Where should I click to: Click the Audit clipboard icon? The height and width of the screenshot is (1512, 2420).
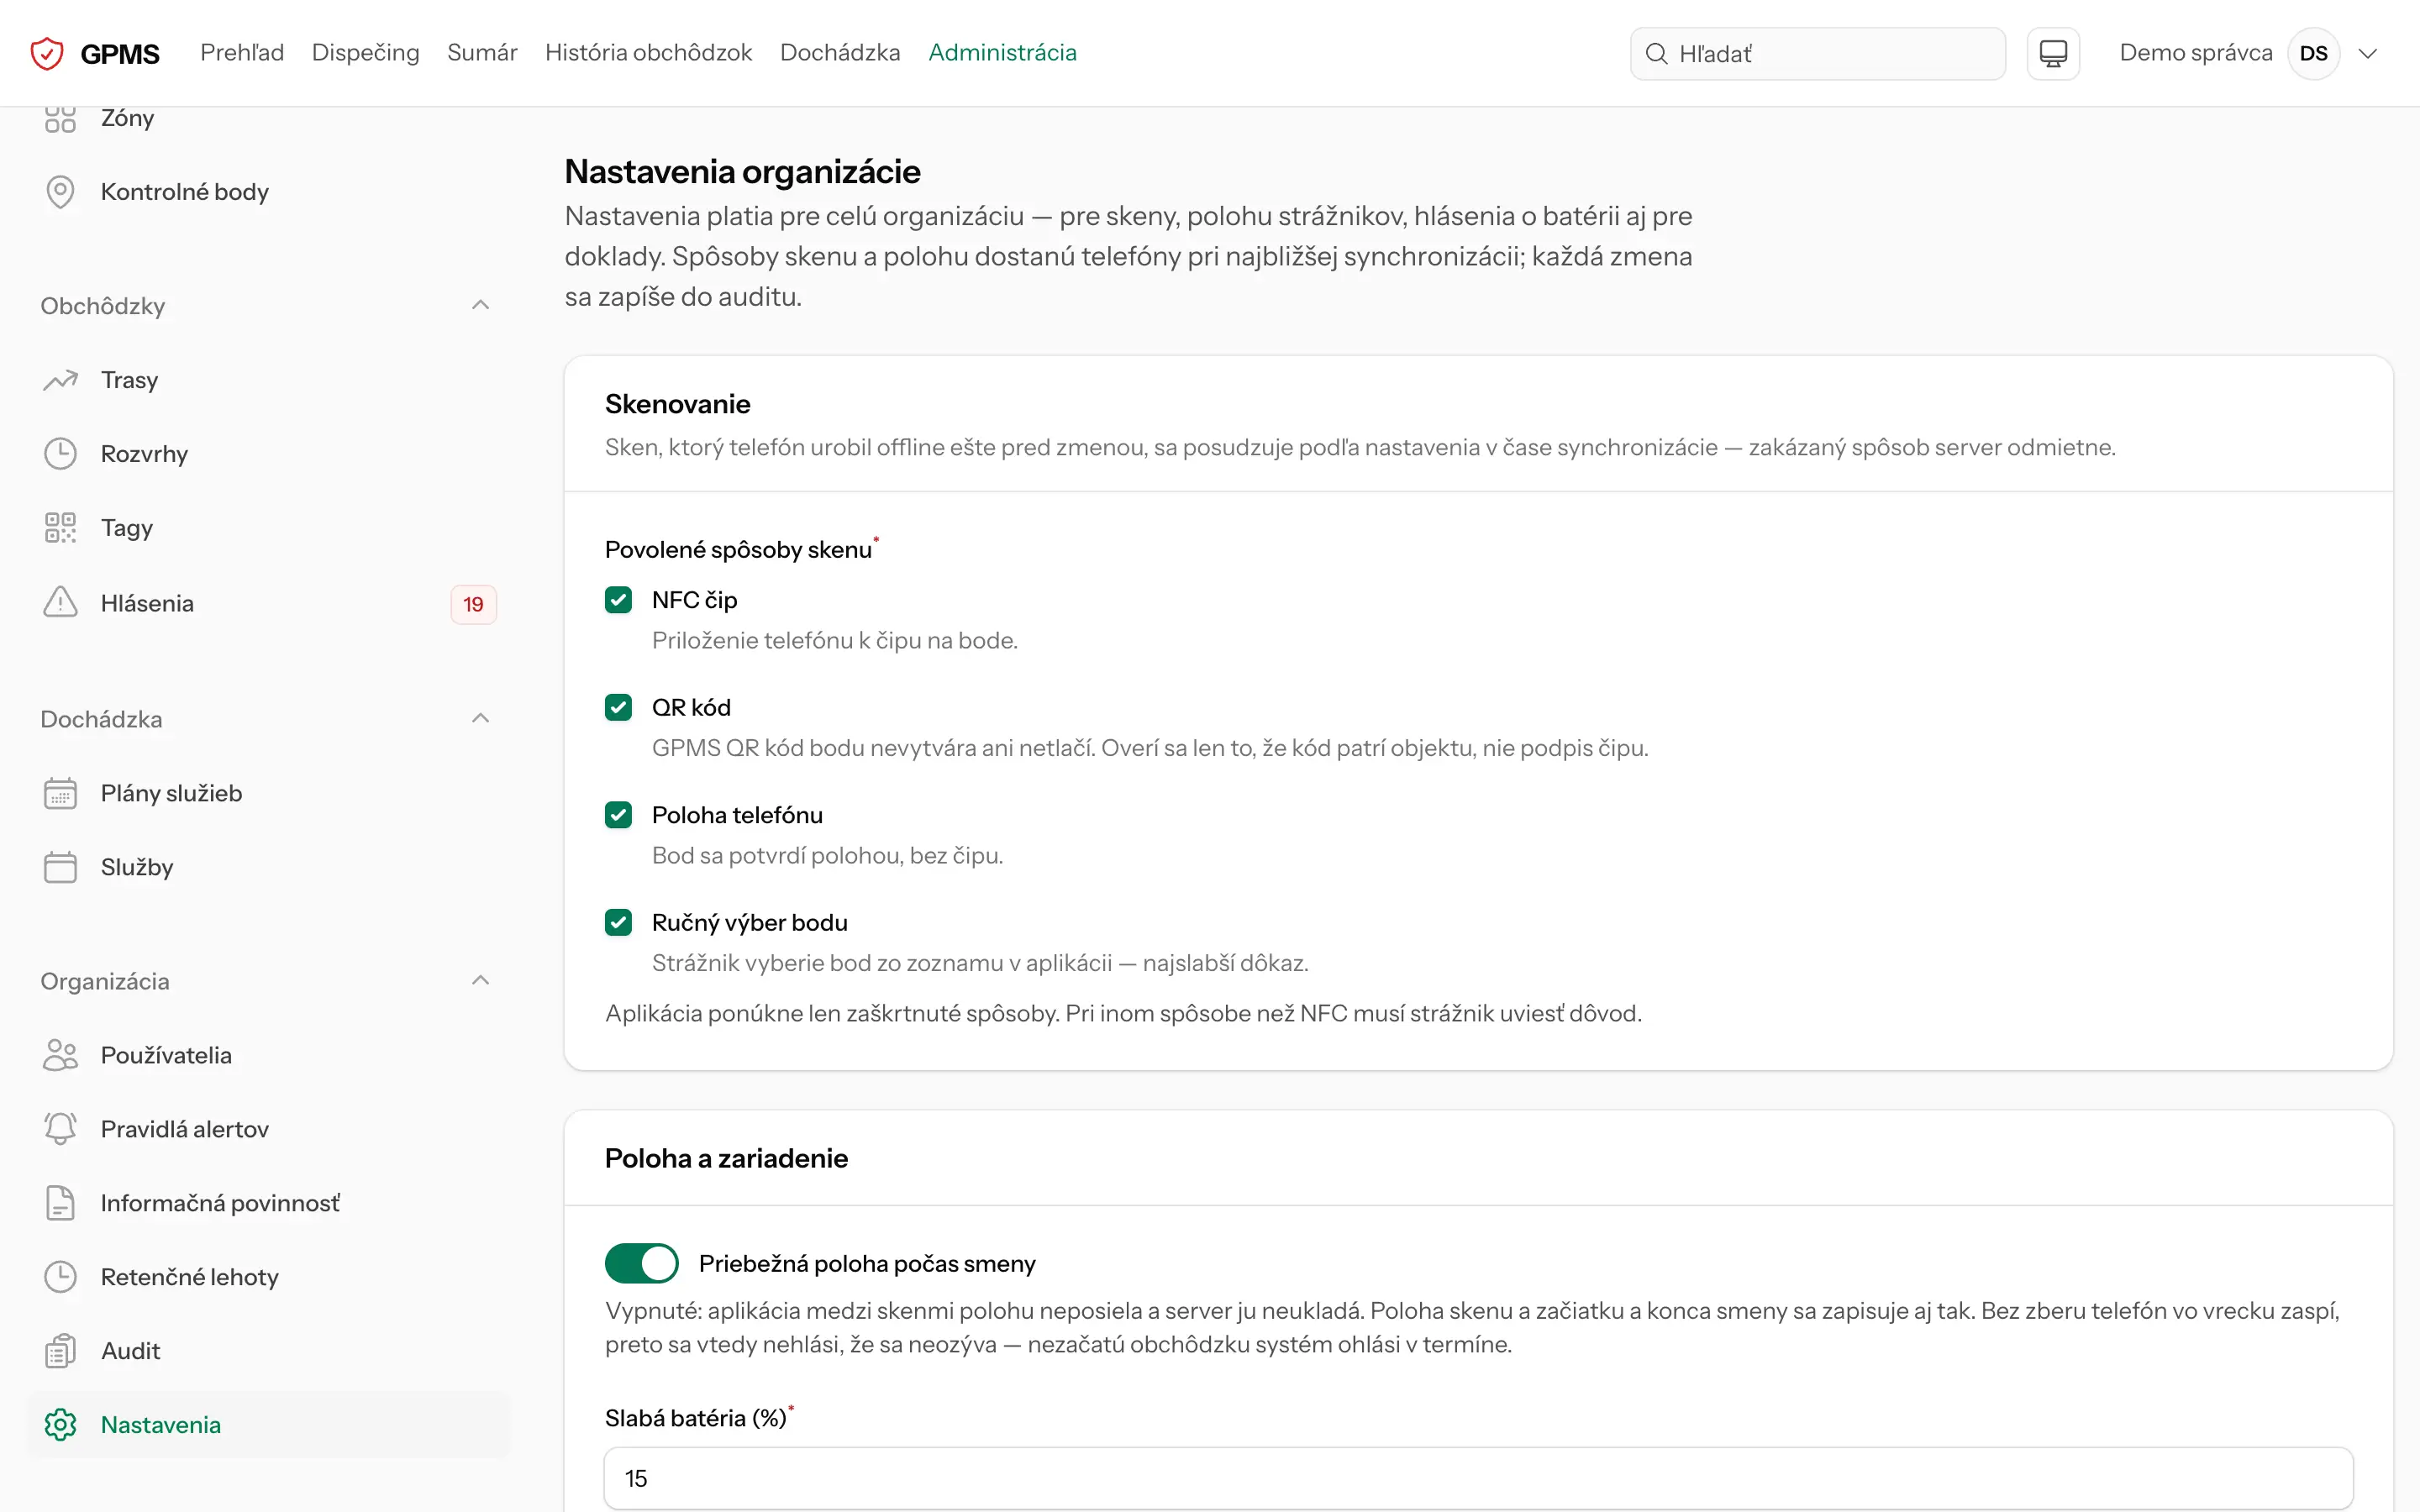60,1351
